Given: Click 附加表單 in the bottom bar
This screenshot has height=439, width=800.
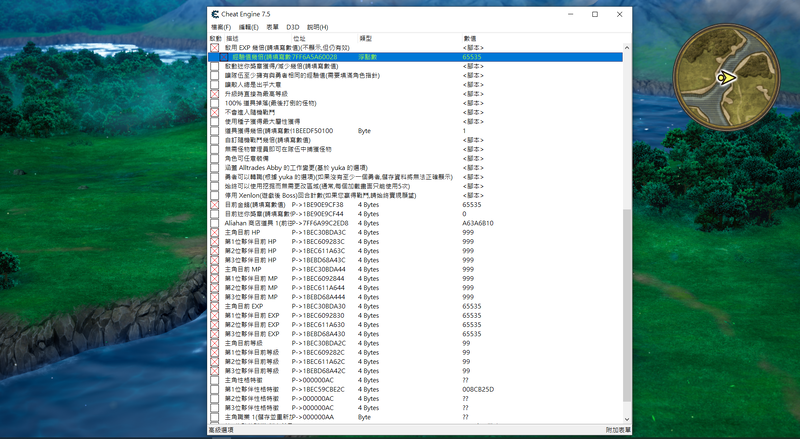Looking at the screenshot, I should 618,430.
